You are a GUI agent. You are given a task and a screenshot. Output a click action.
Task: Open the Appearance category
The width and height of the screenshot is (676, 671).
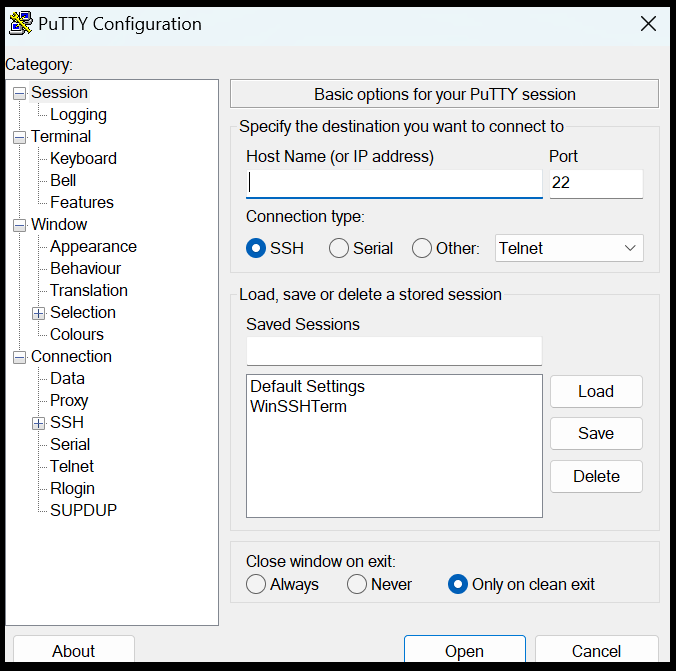pyautogui.click(x=94, y=247)
